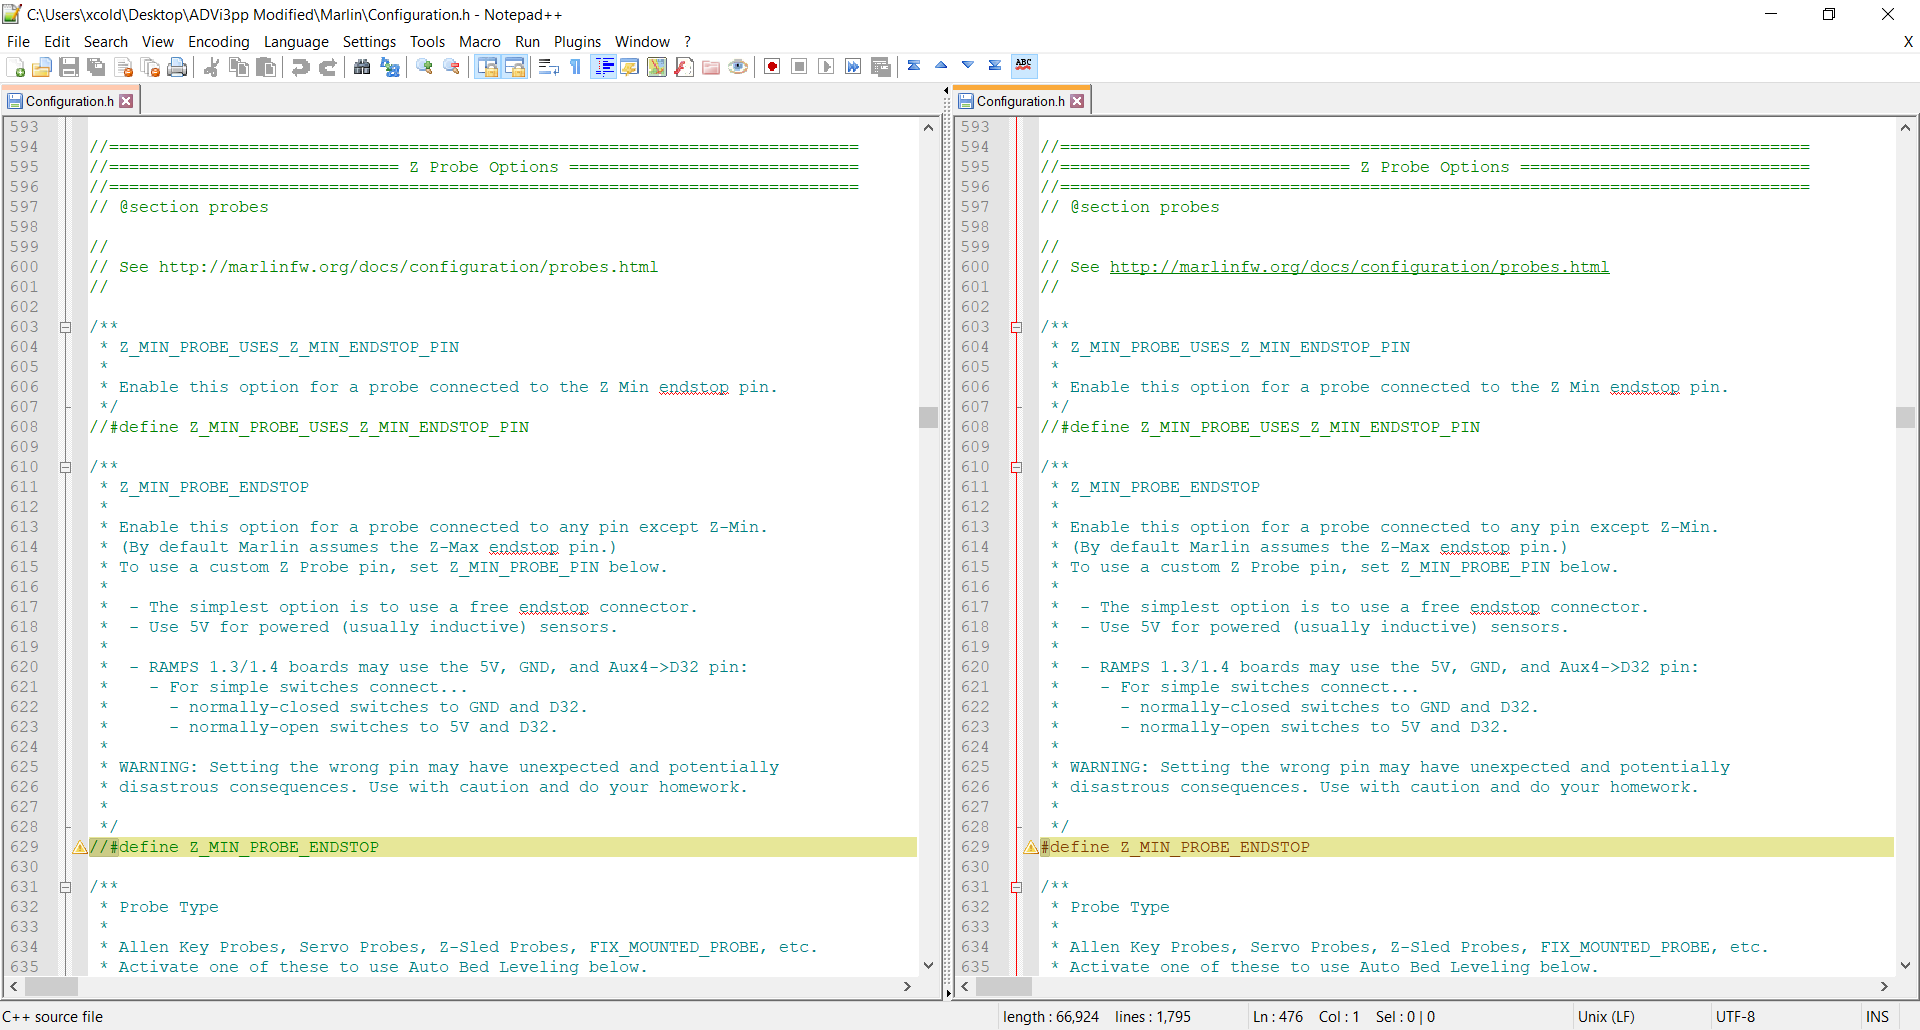Click the Redo arrow icon
The height and width of the screenshot is (1030, 1920).
(x=327, y=67)
